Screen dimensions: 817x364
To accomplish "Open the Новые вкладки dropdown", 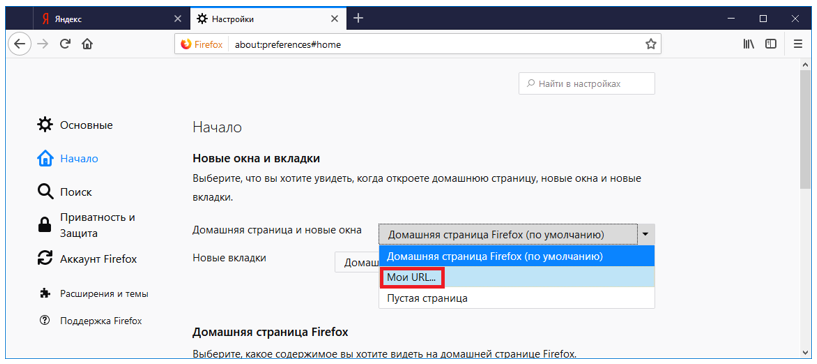I will 357,262.
